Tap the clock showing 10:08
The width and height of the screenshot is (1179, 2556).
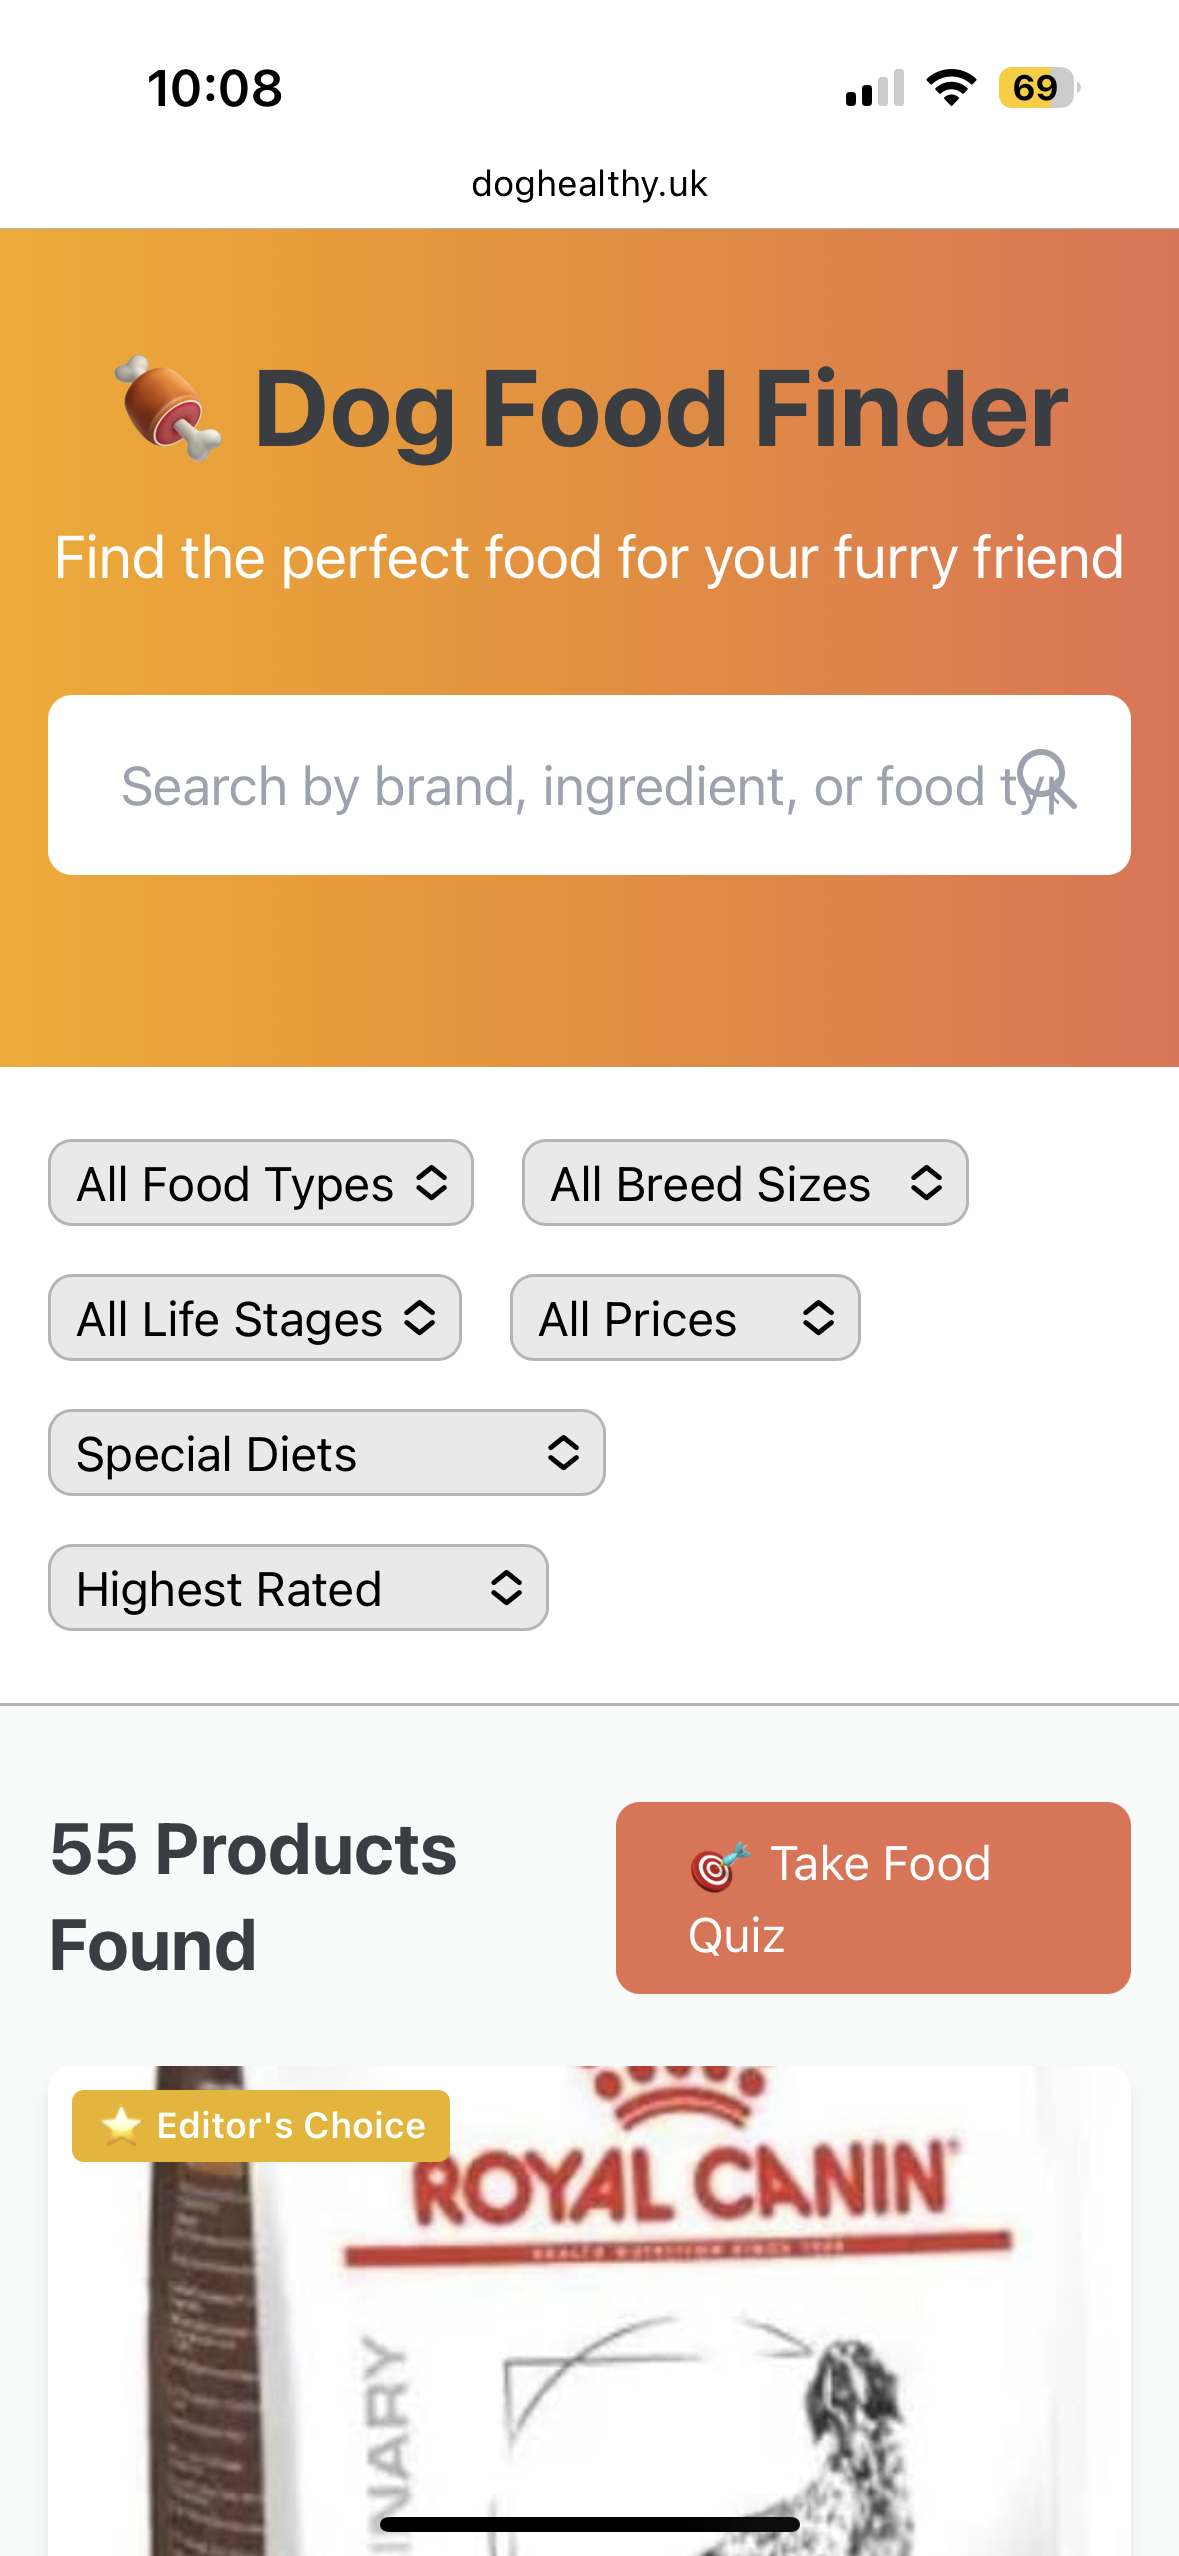coord(215,88)
